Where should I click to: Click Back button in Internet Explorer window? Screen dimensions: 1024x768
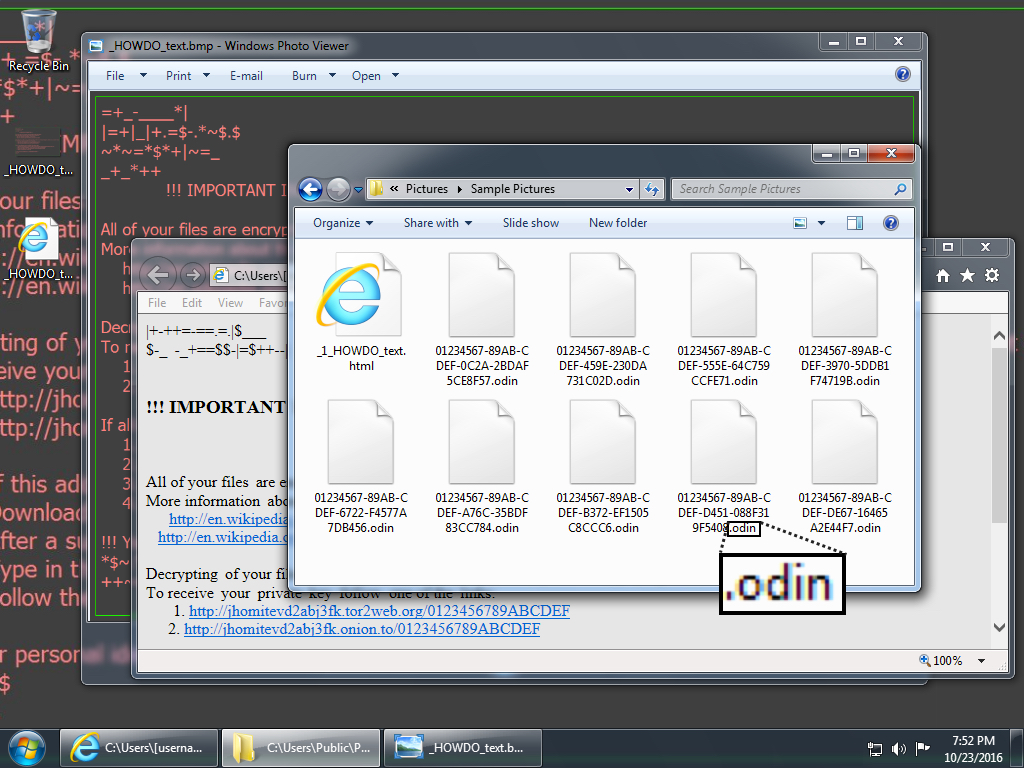tap(158, 275)
